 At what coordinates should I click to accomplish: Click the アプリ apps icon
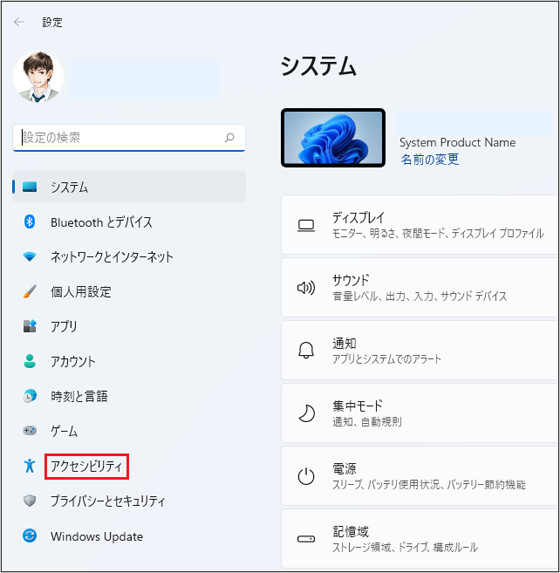(30, 326)
